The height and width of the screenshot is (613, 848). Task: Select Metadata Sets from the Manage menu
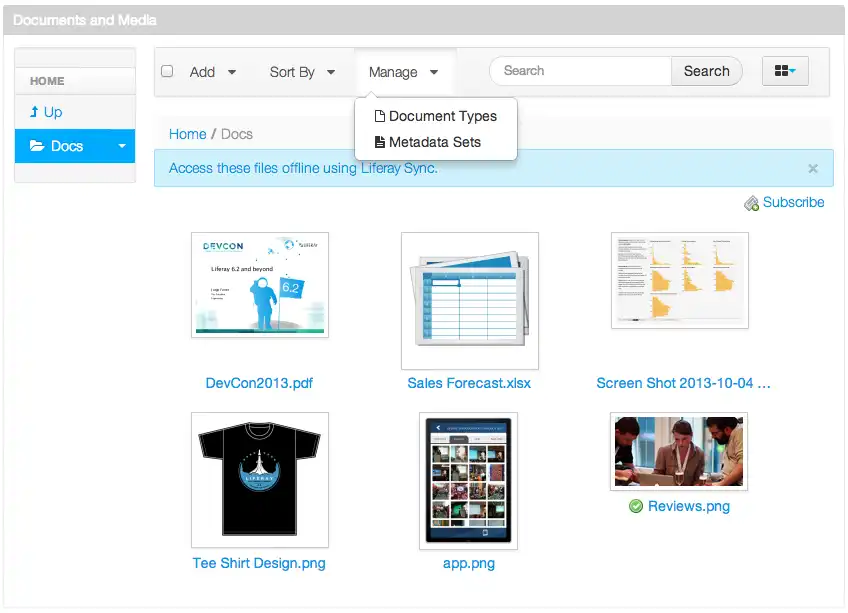pos(436,142)
